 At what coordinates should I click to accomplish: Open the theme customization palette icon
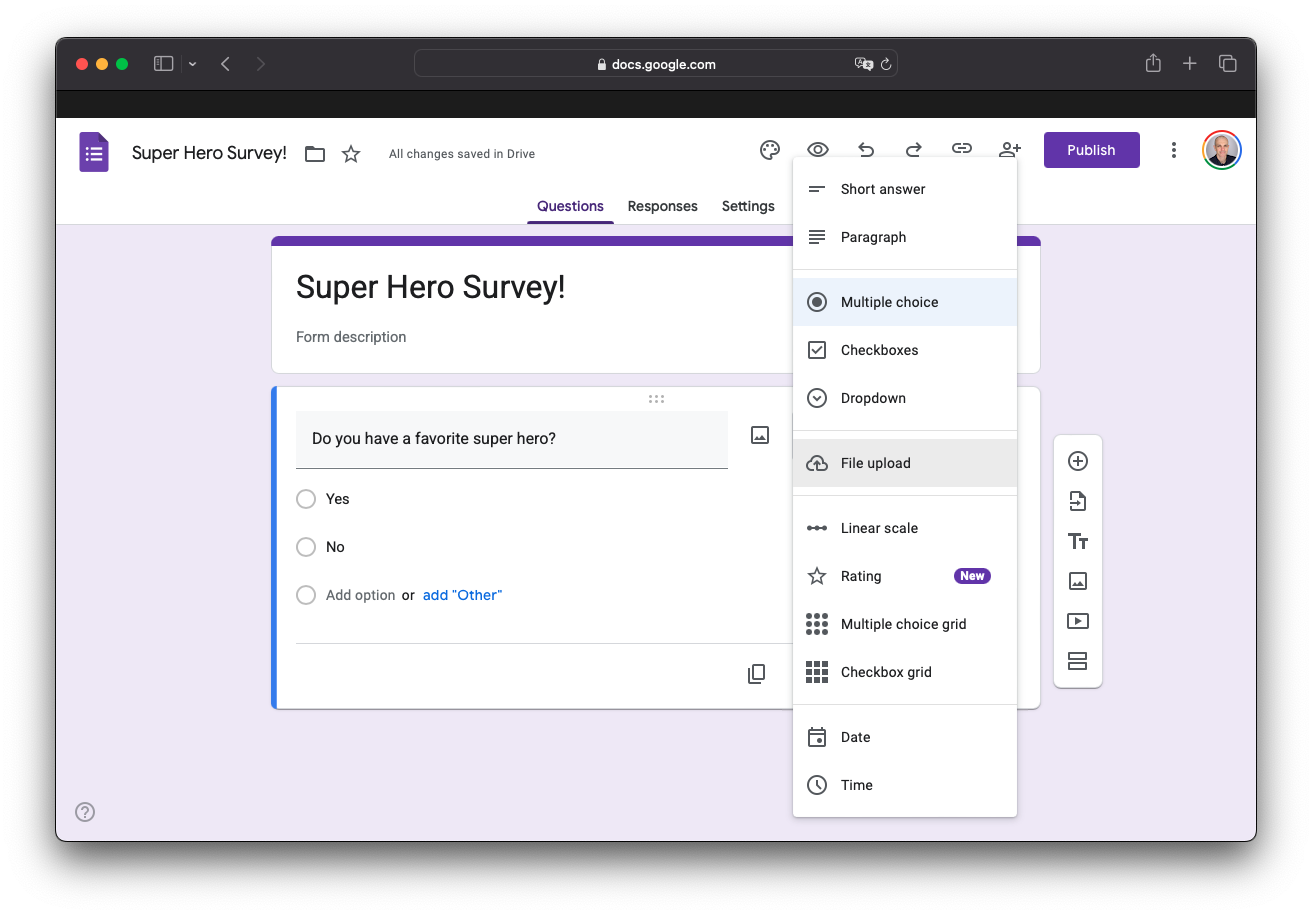[x=769, y=150]
